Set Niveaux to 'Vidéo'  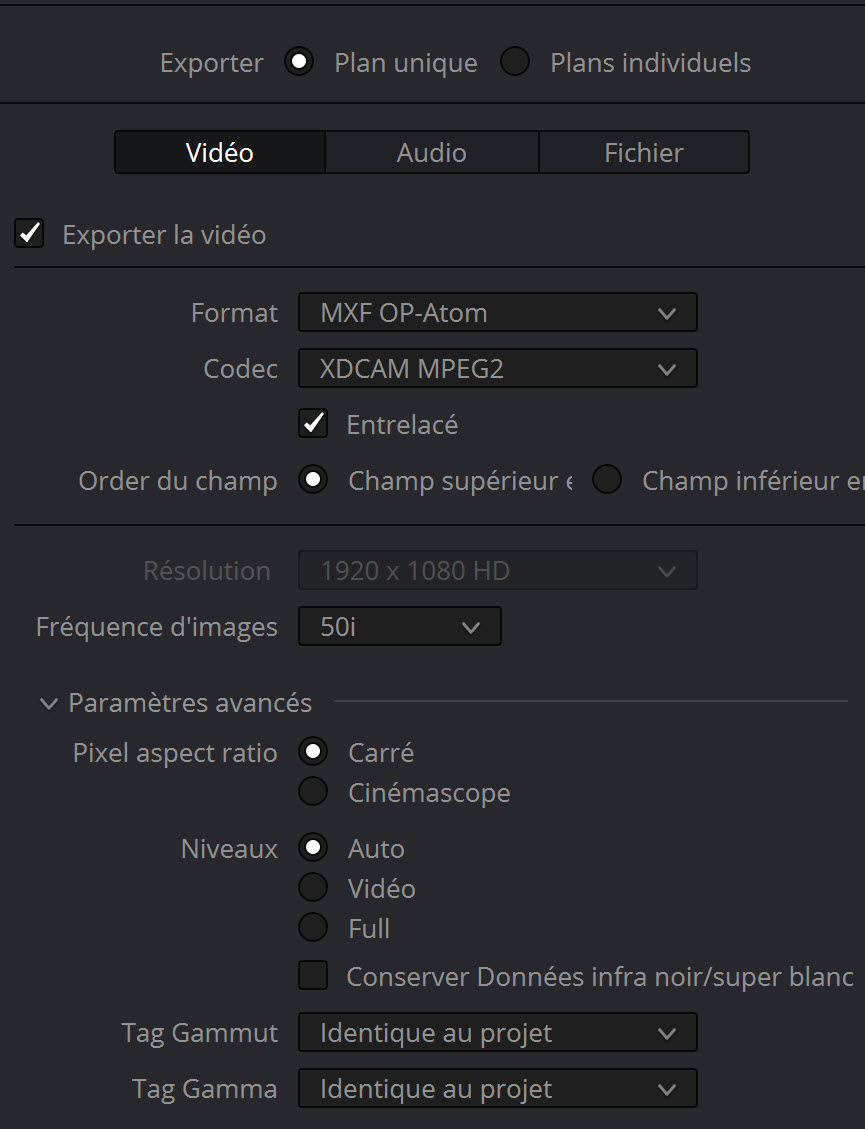tap(313, 887)
